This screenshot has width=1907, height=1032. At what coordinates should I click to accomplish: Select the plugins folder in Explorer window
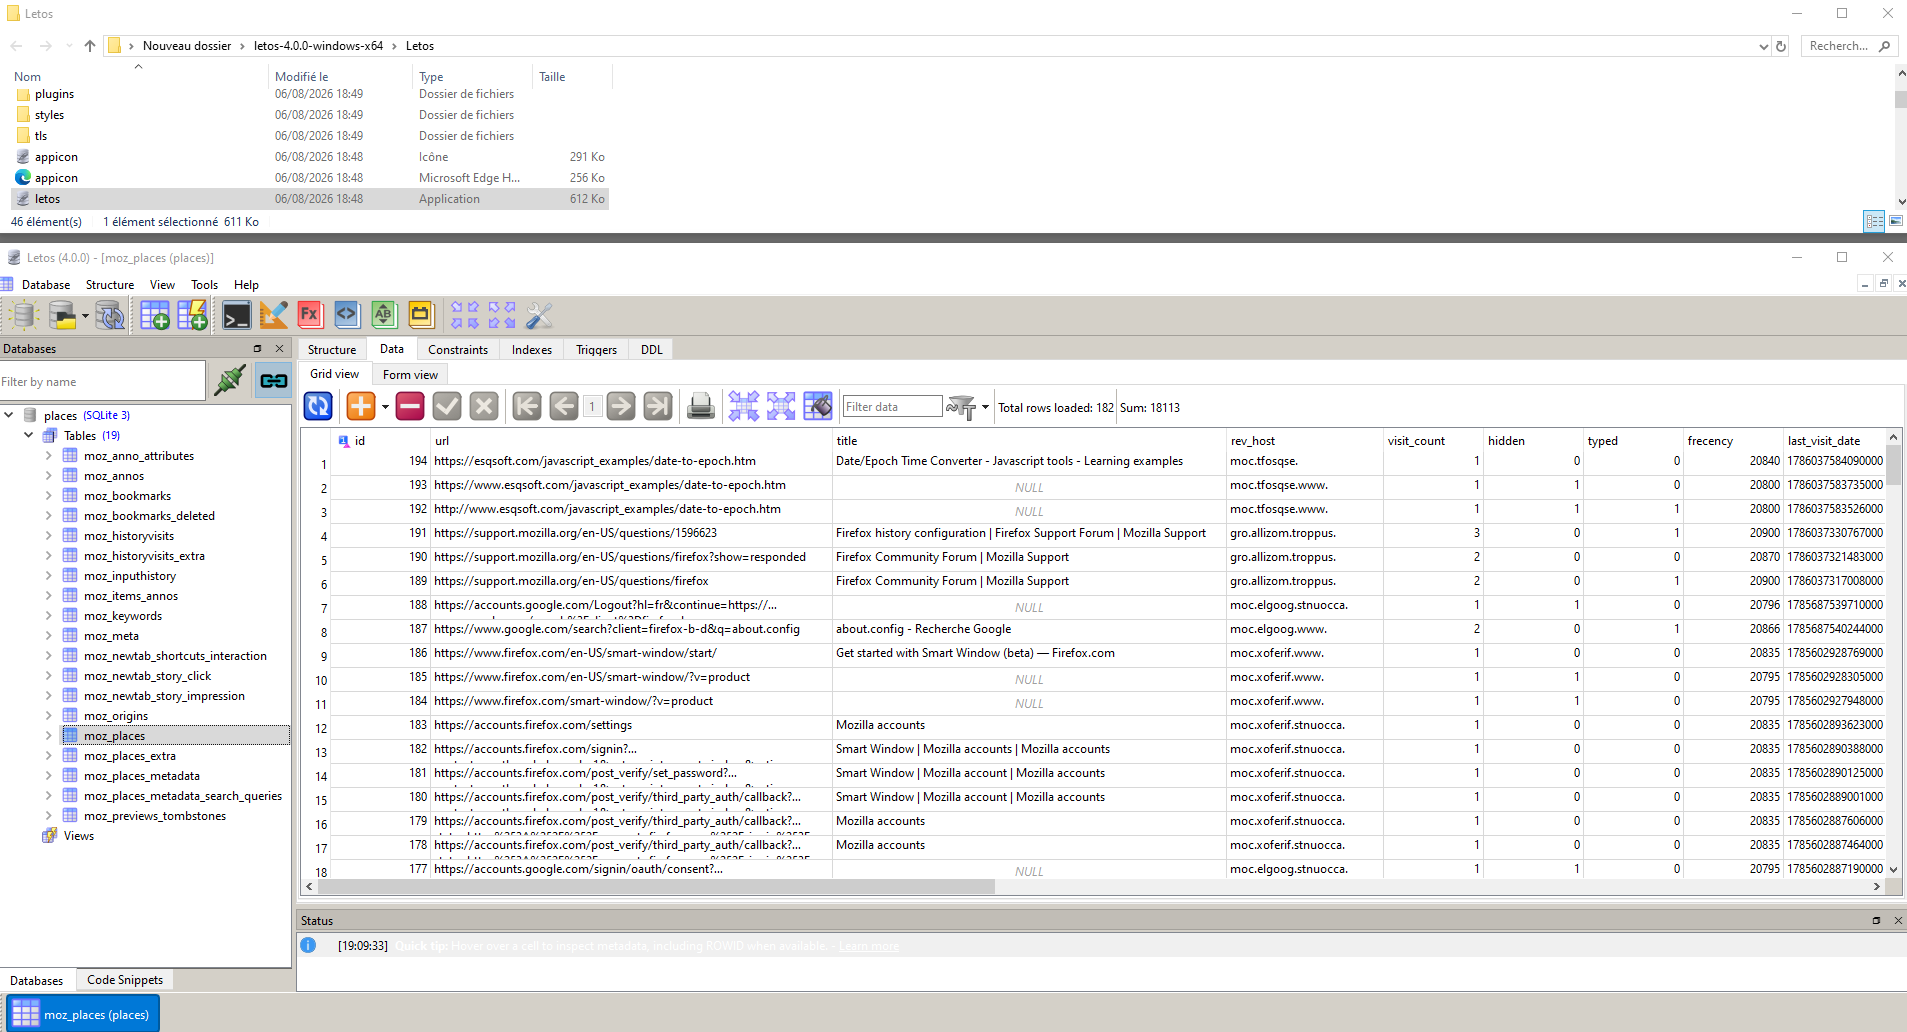coord(54,94)
